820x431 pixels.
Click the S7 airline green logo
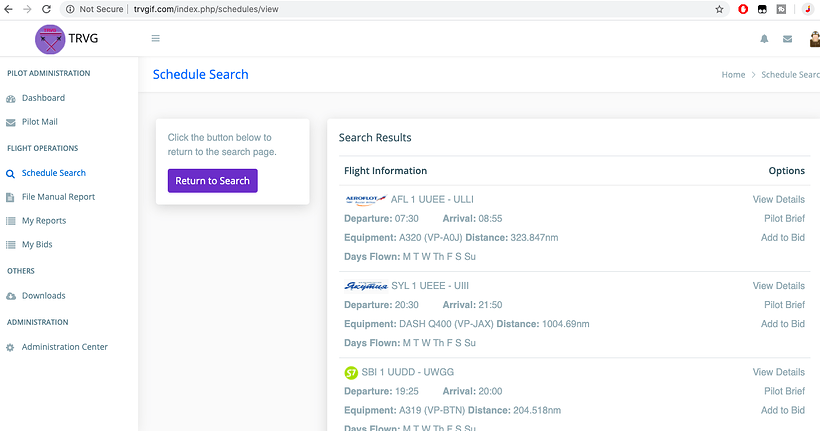pos(351,373)
